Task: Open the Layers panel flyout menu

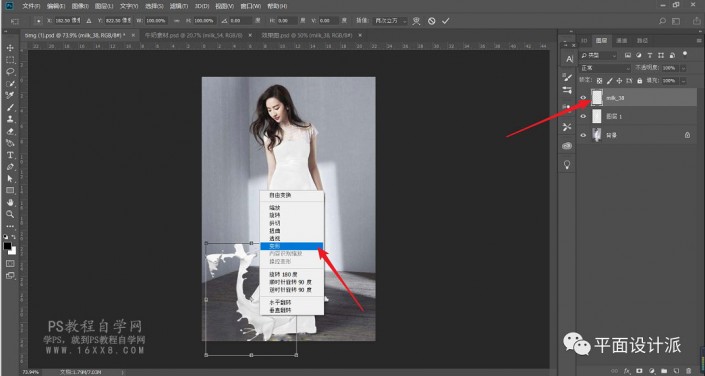Action: (698, 40)
